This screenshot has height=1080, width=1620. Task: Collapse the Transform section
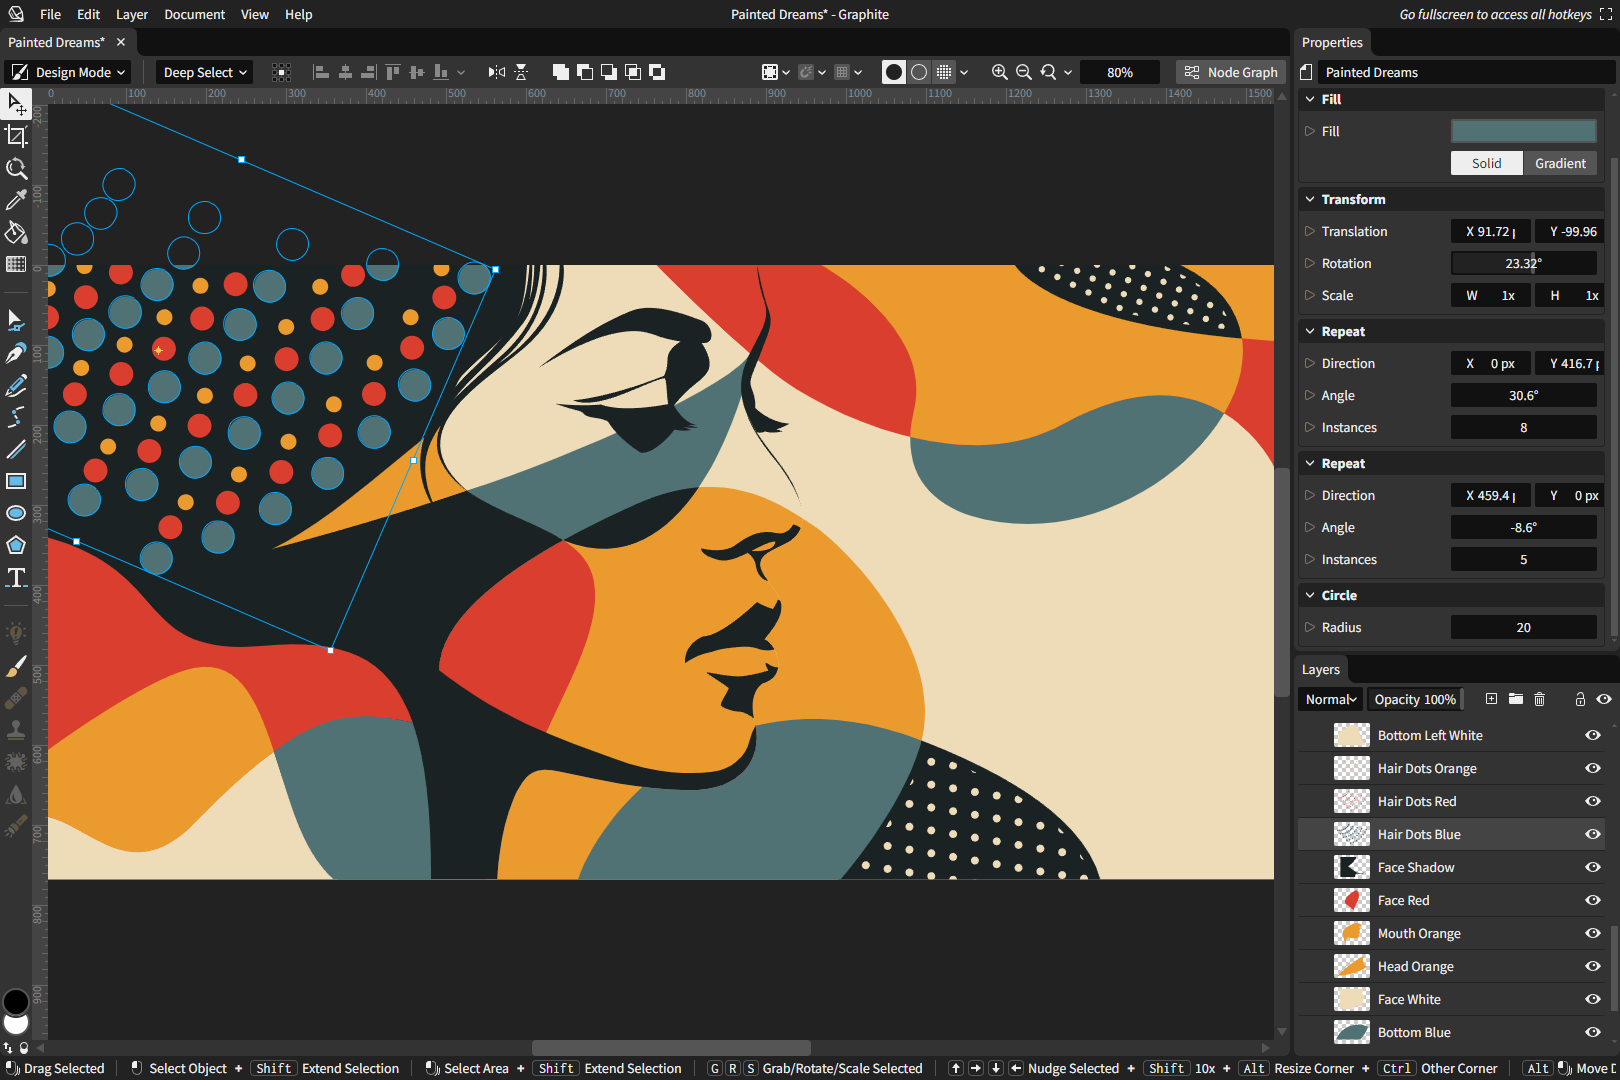(x=1310, y=199)
